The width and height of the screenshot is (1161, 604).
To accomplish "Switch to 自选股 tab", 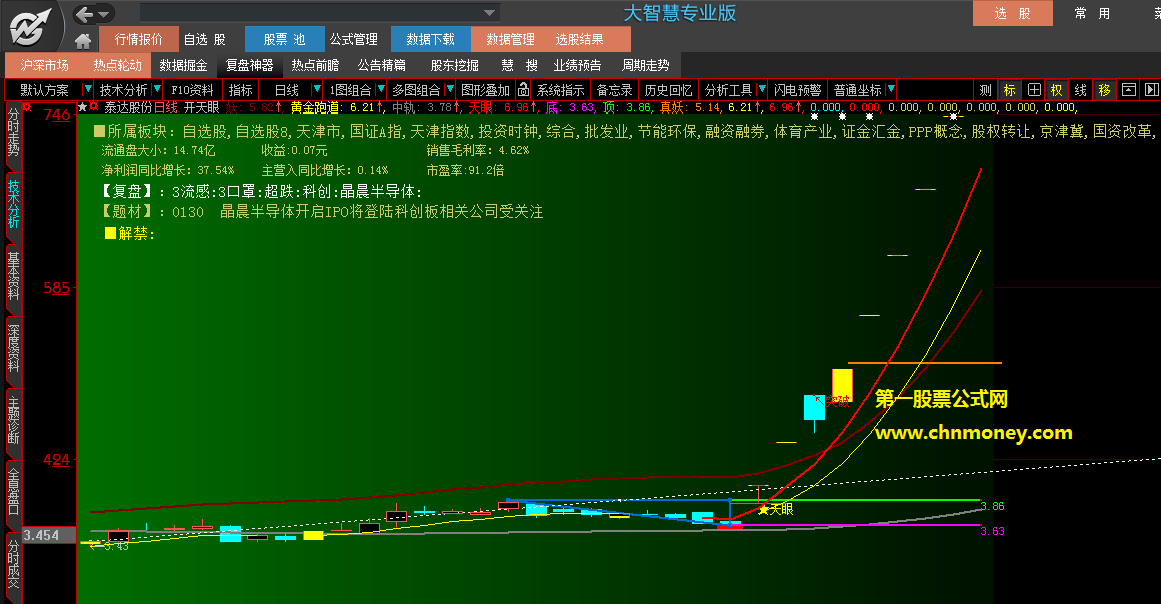I will 205,39.
